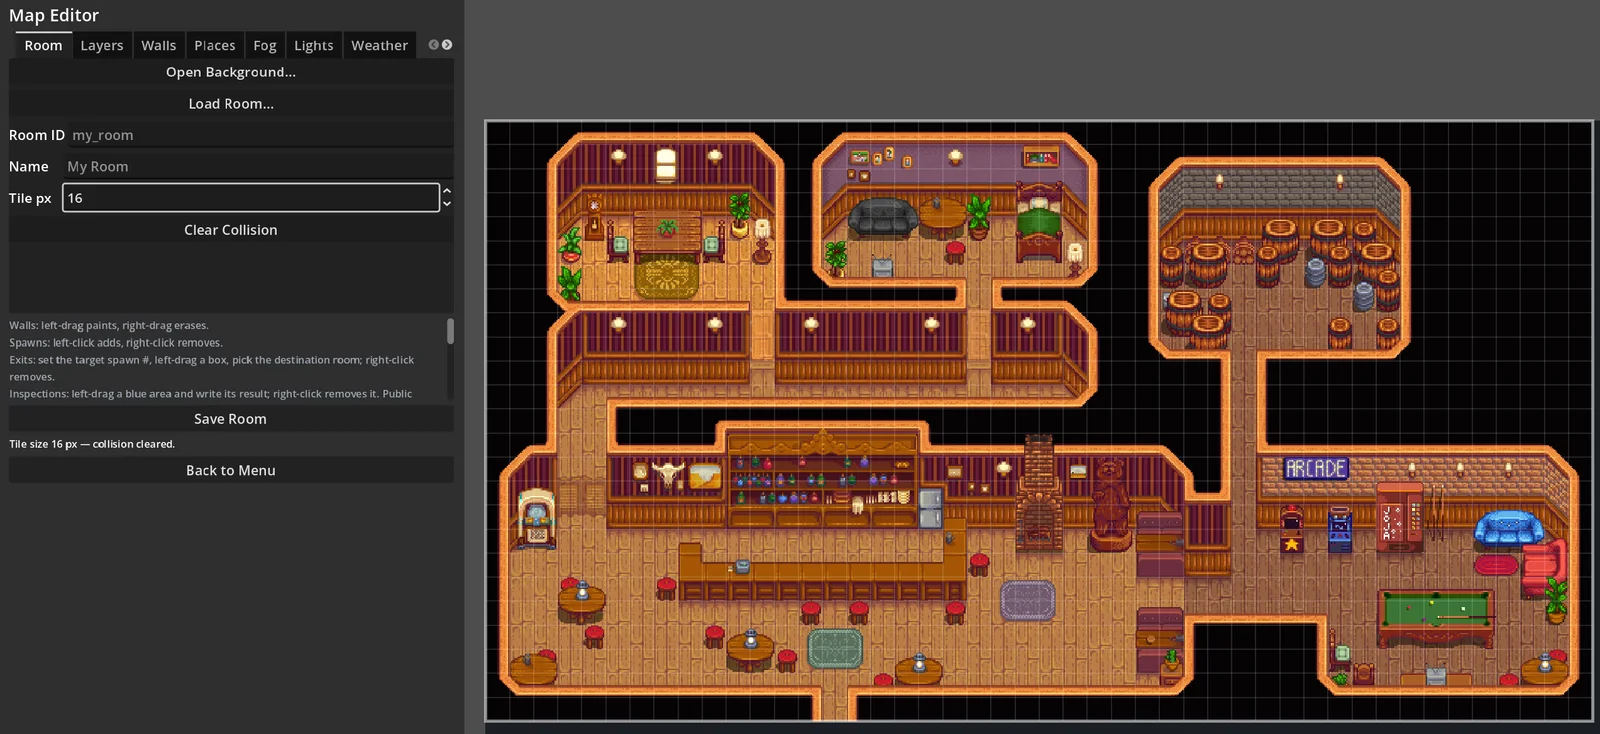Switch to the Room tab

pyautogui.click(x=43, y=45)
